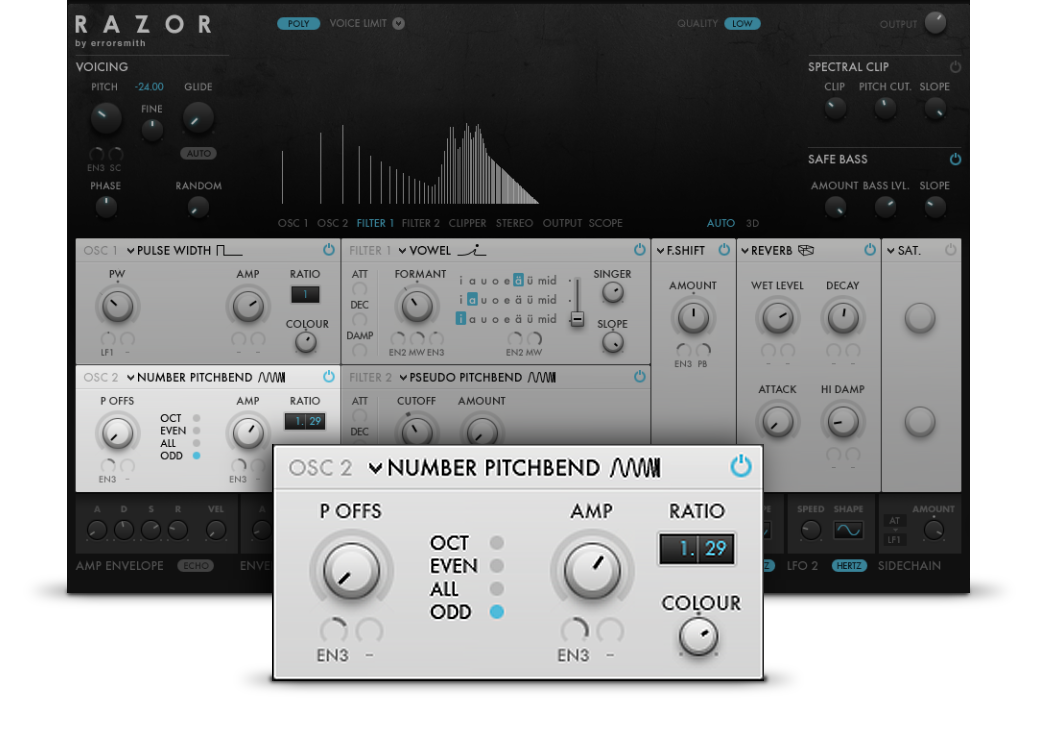
Task: Toggle the F.Shift power icon
Action: click(x=724, y=250)
